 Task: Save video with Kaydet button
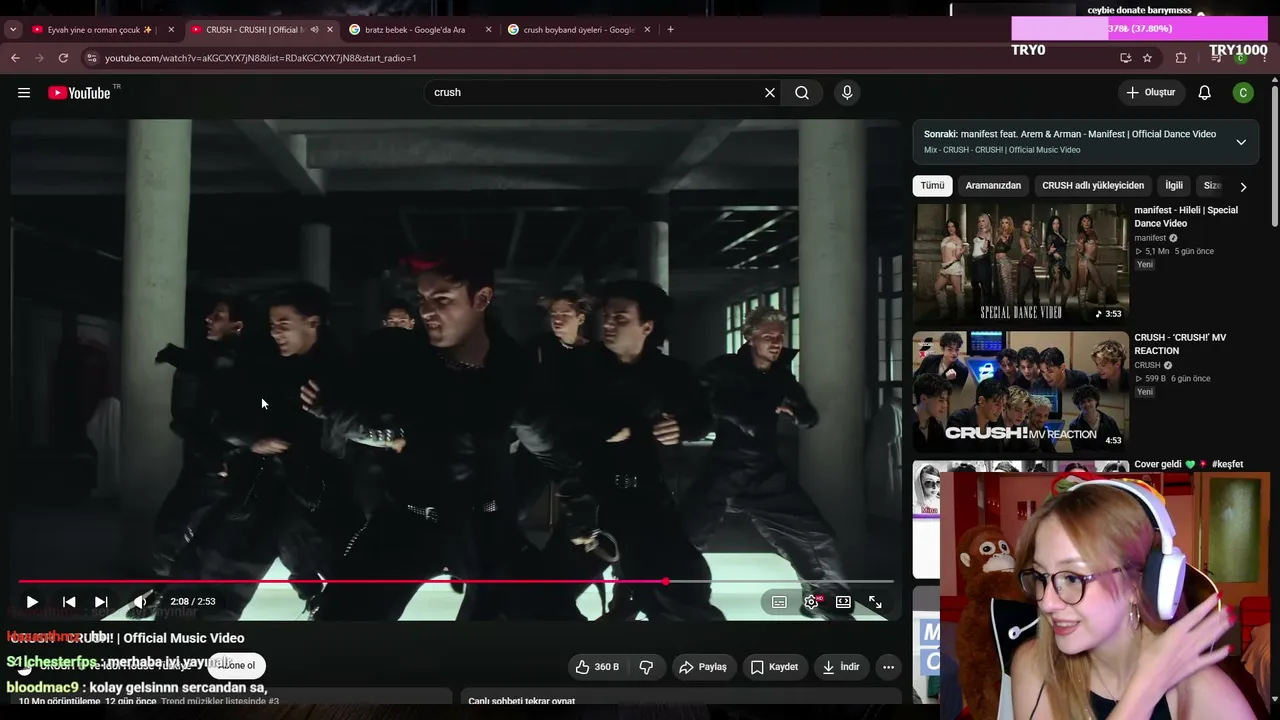(774, 667)
